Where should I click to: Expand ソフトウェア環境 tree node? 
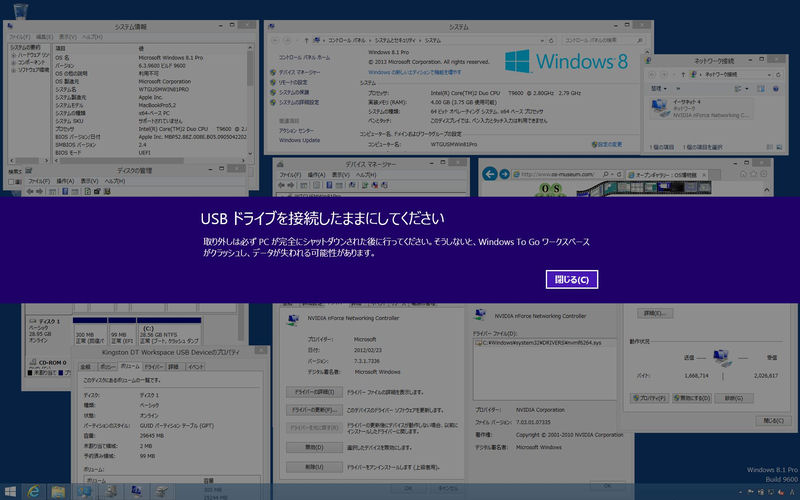pyautogui.click(x=14, y=69)
